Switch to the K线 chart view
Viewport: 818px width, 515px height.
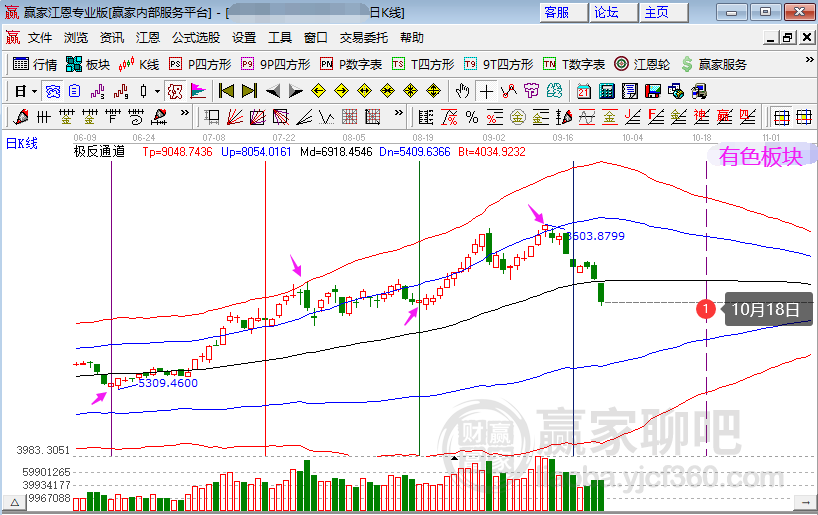coord(139,64)
